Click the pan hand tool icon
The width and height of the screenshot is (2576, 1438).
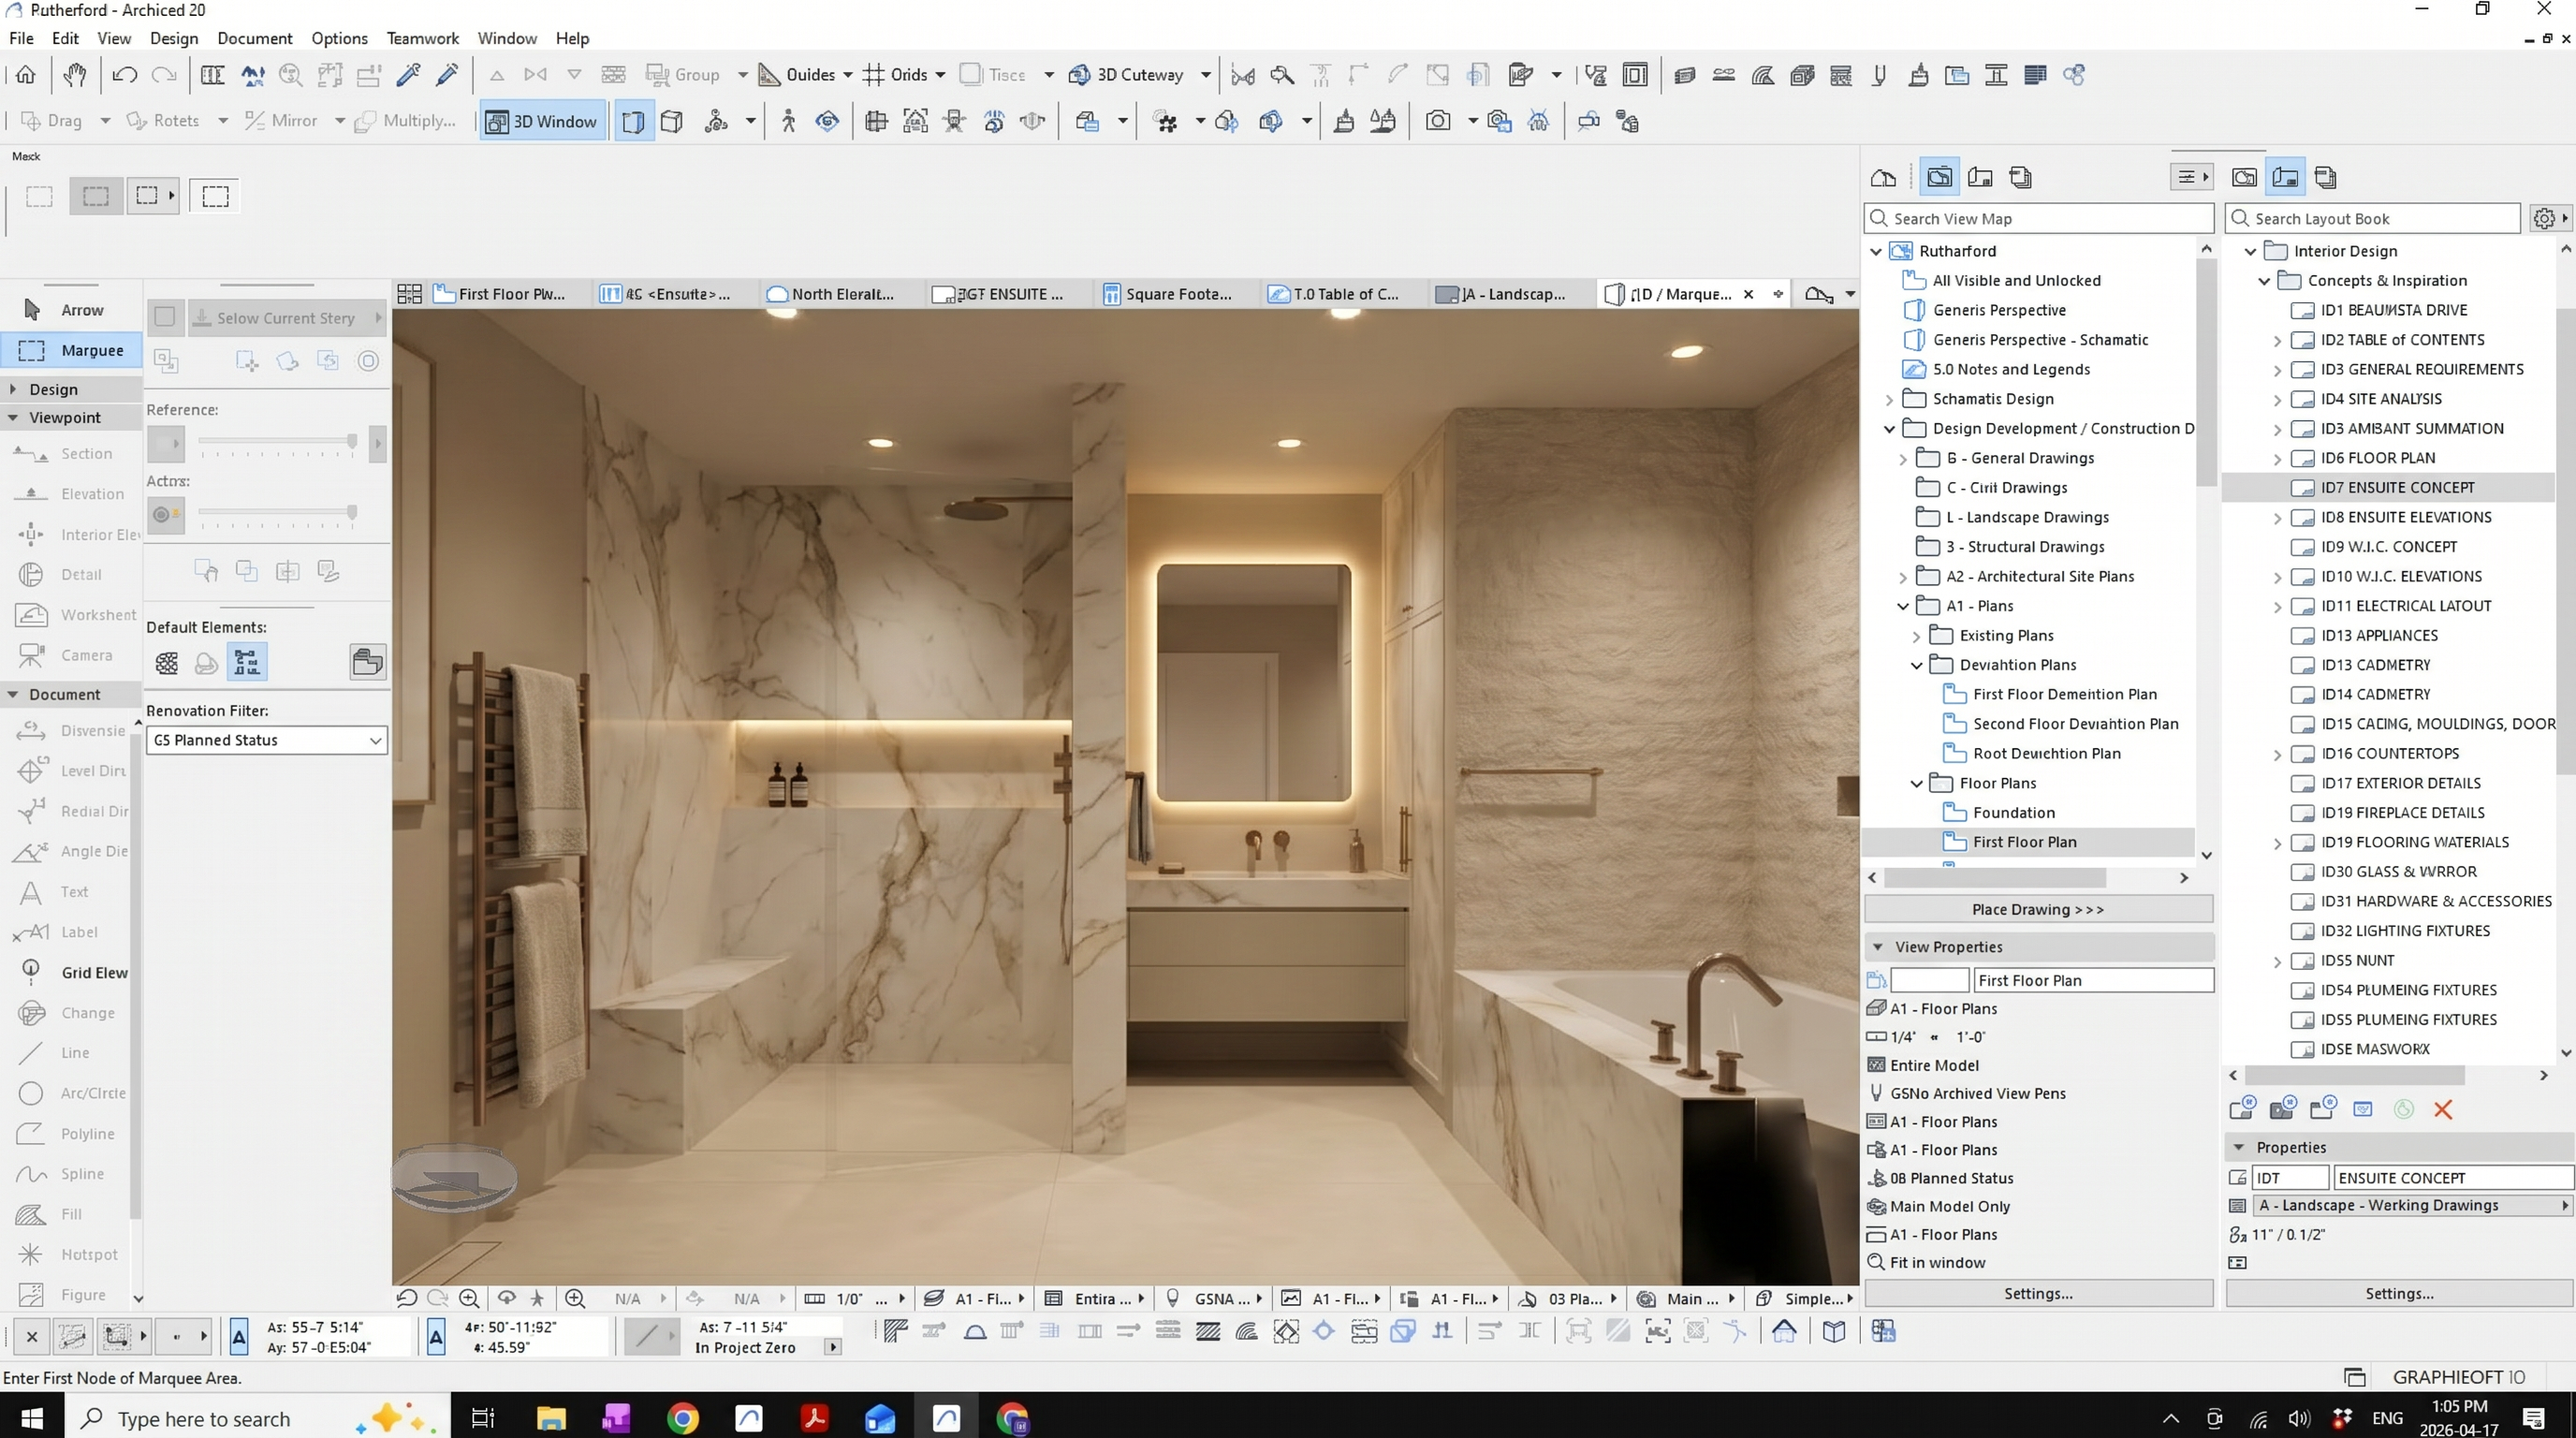point(75,75)
